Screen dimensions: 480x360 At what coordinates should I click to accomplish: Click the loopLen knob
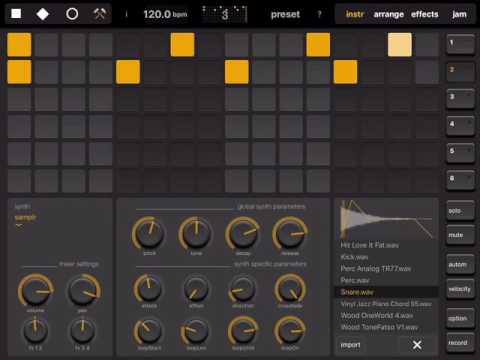(196, 331)
